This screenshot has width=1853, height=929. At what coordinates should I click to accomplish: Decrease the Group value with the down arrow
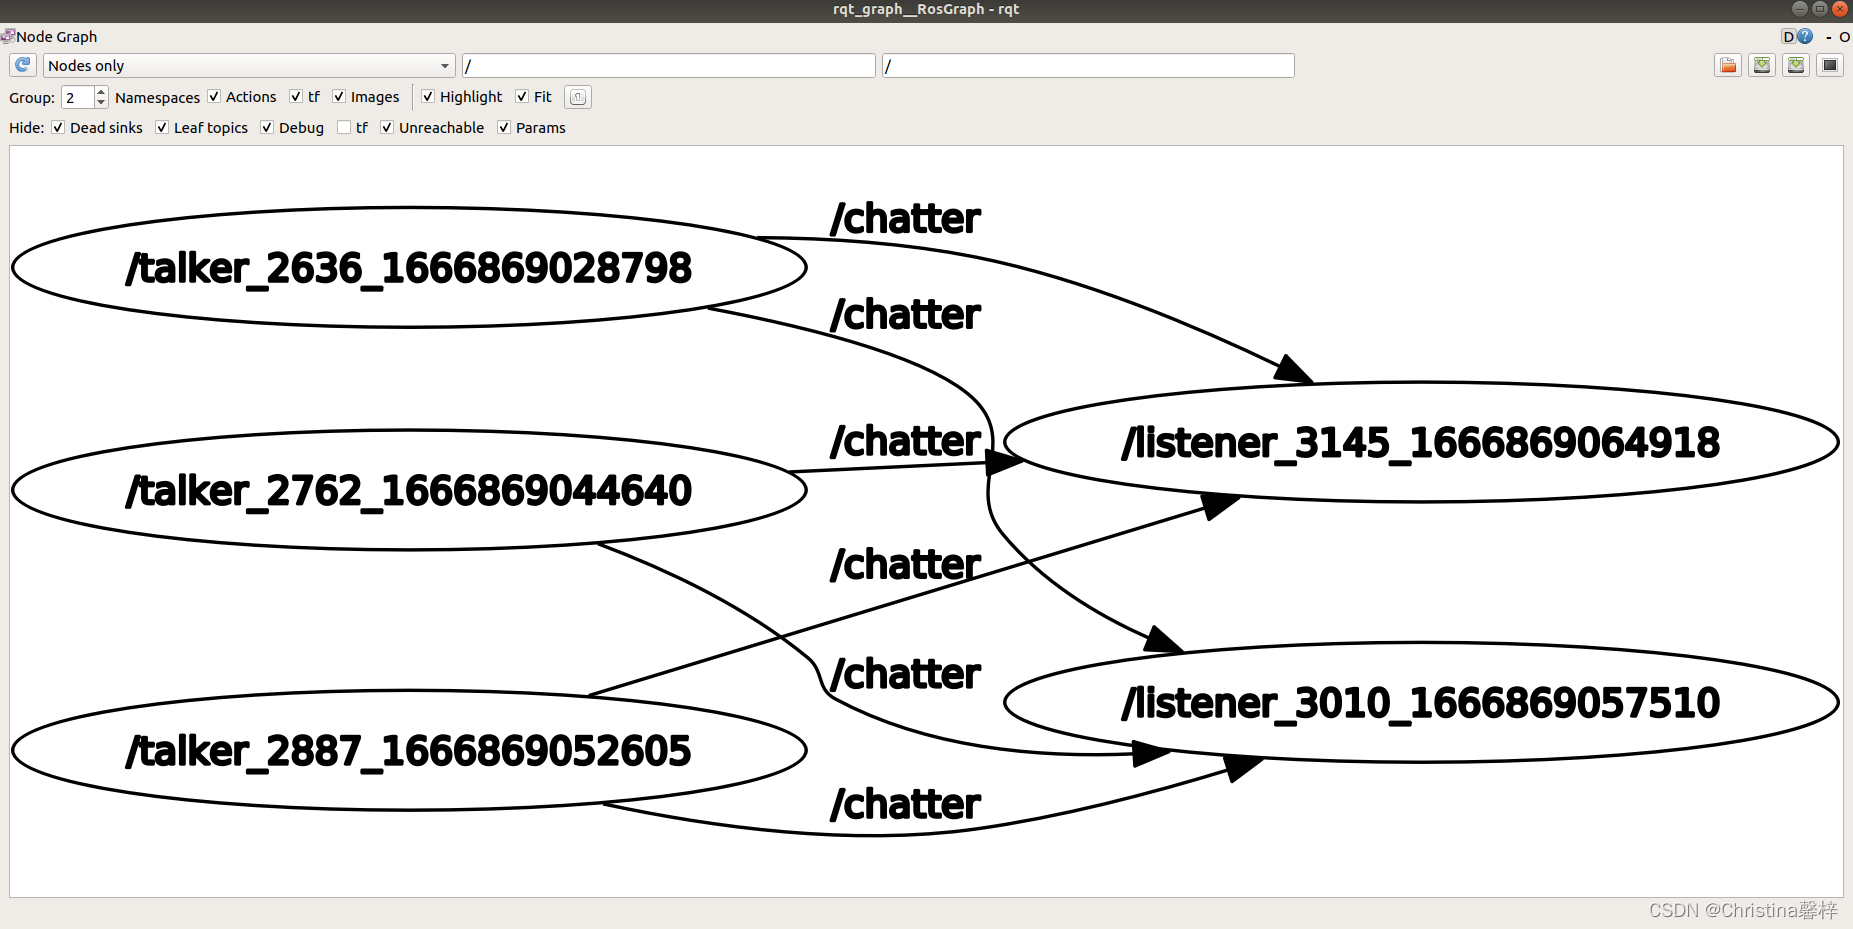tap(100, 102)
